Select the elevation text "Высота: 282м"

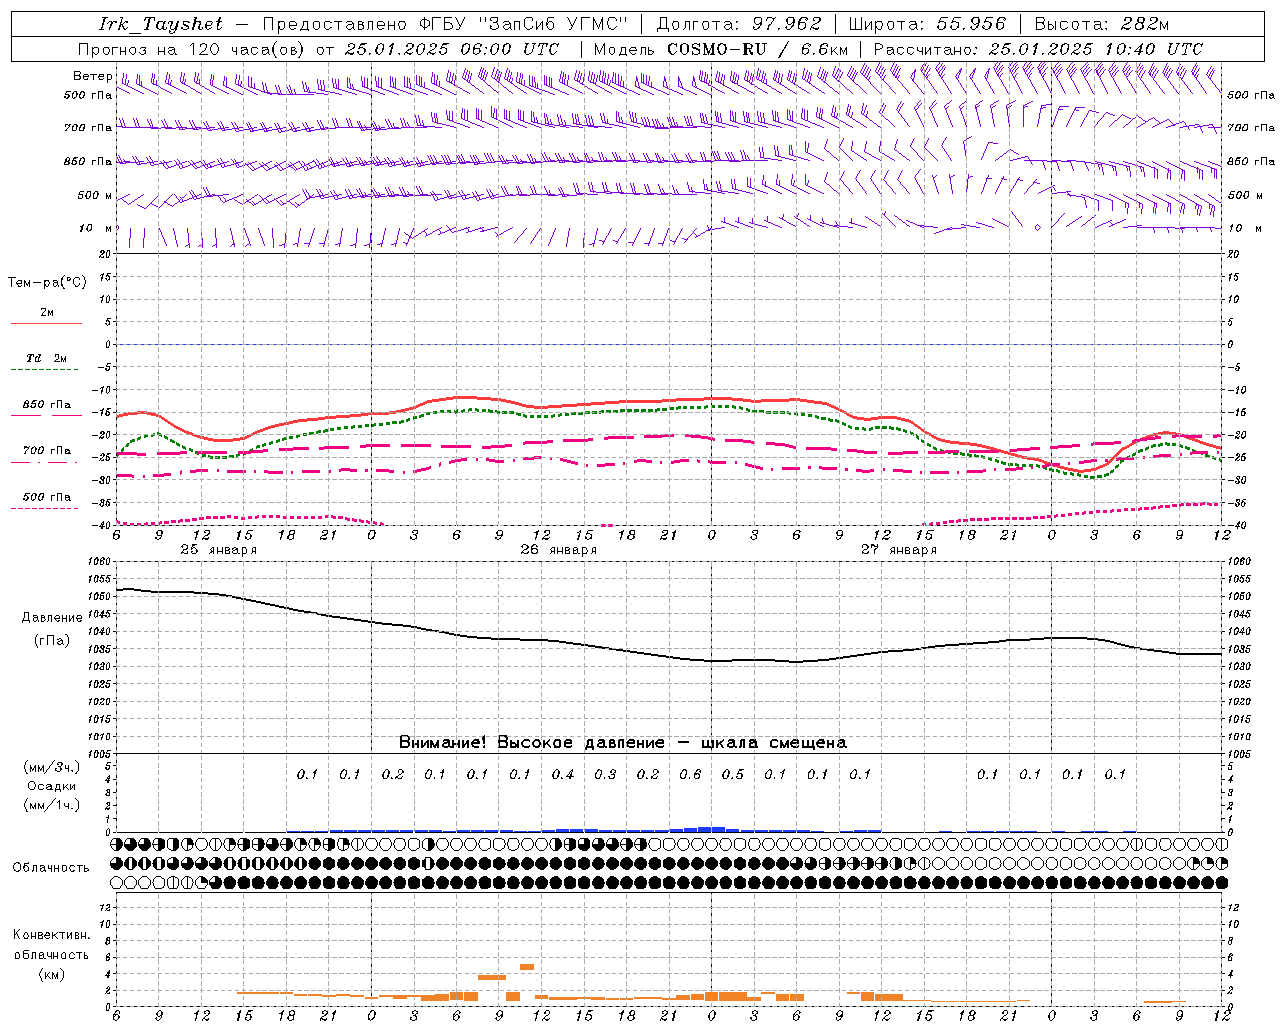pyautogui.click(x=1101, y=24)
